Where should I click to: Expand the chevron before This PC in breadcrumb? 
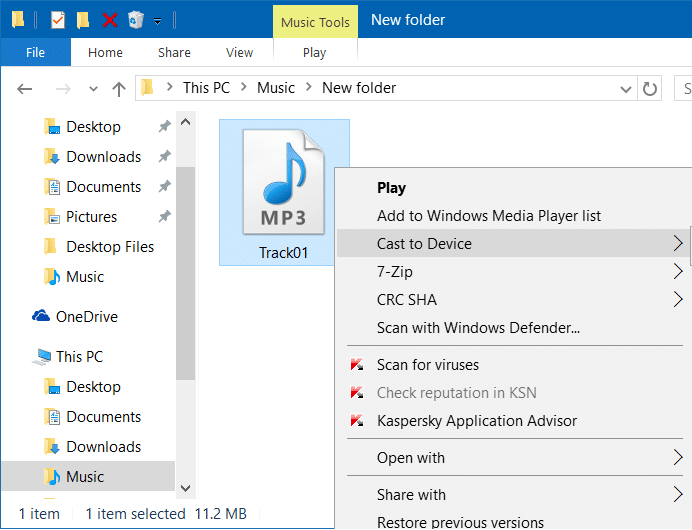pos(169,87)
